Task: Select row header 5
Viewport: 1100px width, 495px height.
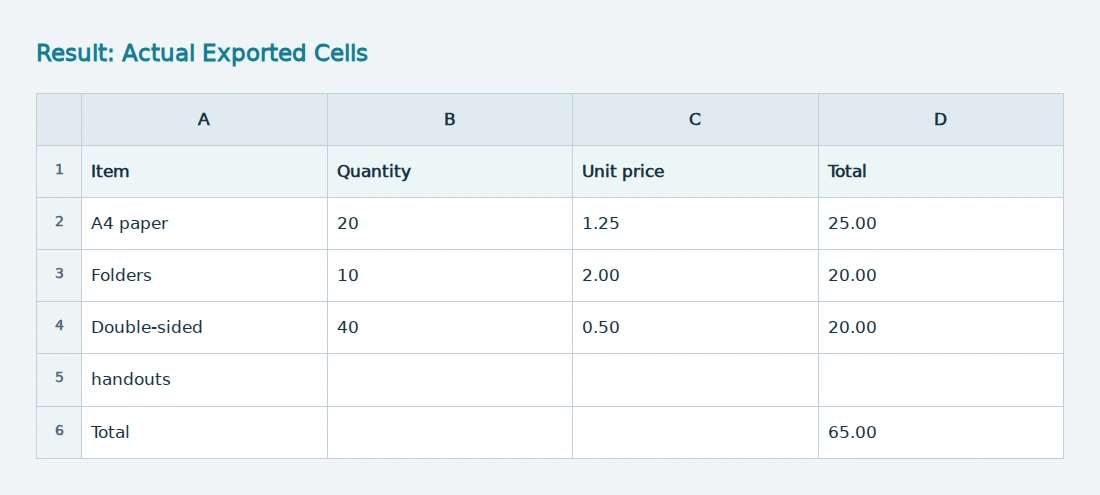Action: (59, 379)
